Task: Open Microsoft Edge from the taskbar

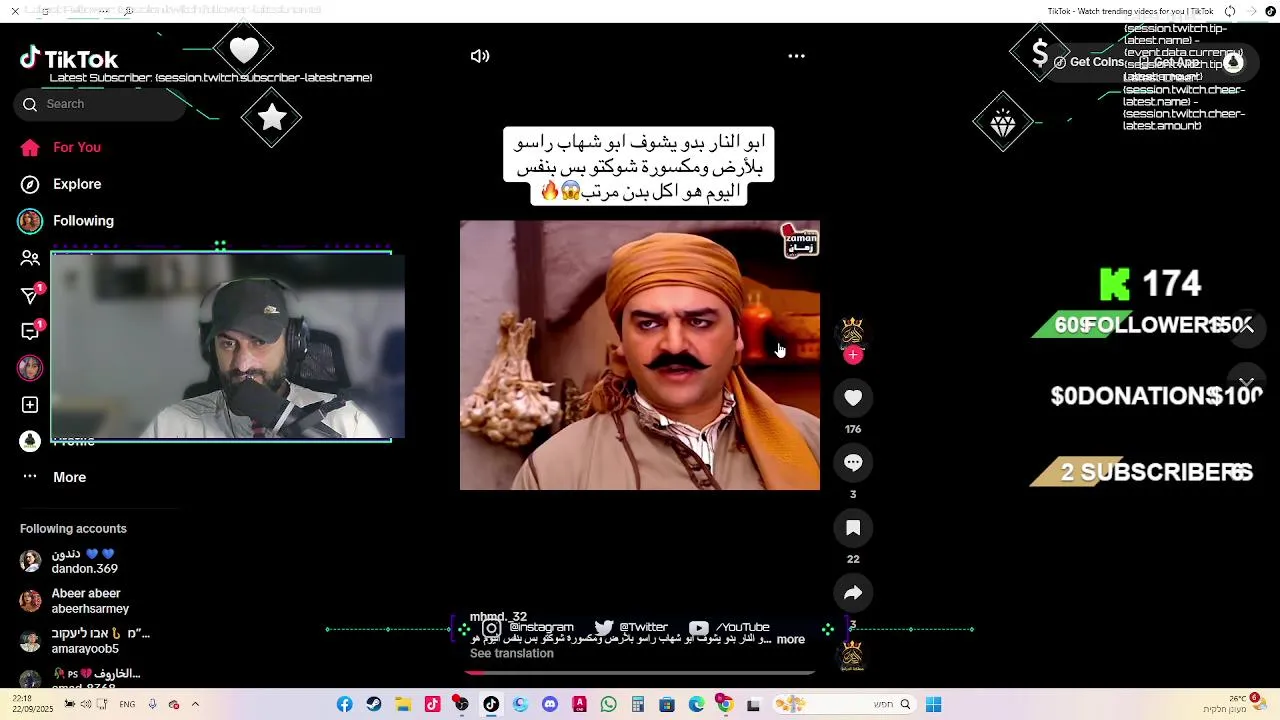Action: pos(697,705)
